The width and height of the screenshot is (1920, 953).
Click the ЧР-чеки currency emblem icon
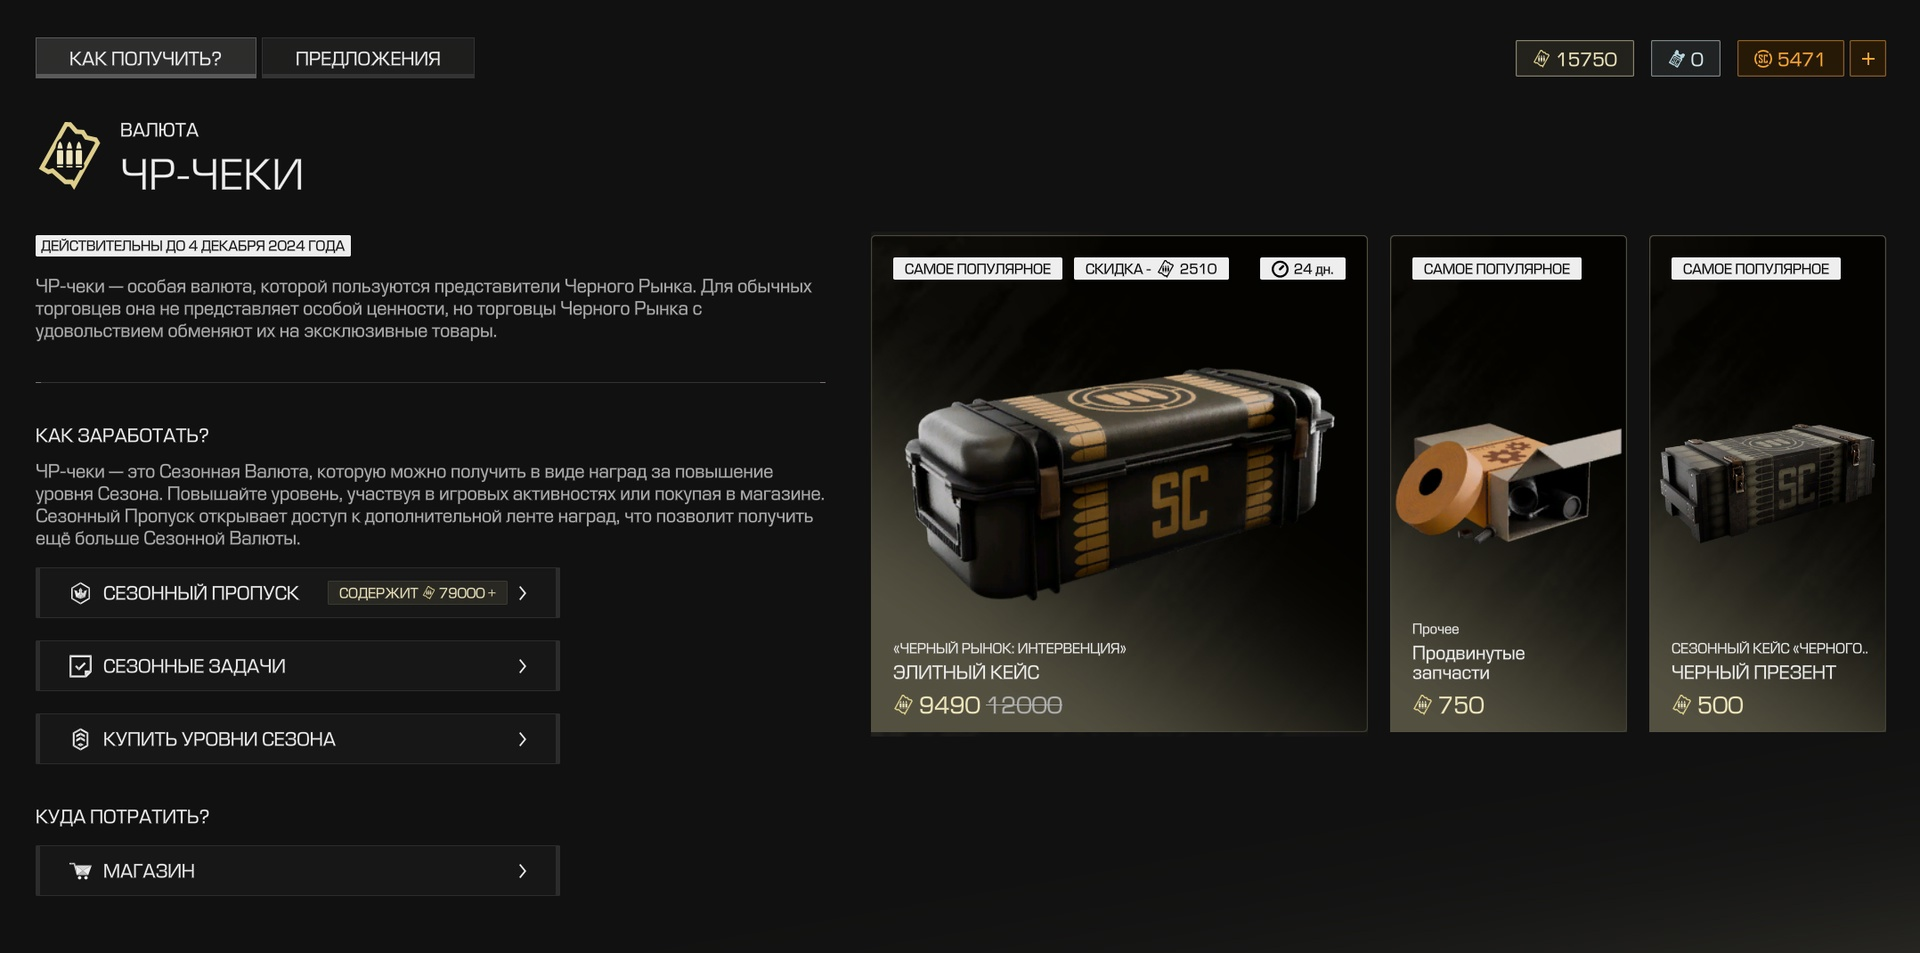[69, 155]
